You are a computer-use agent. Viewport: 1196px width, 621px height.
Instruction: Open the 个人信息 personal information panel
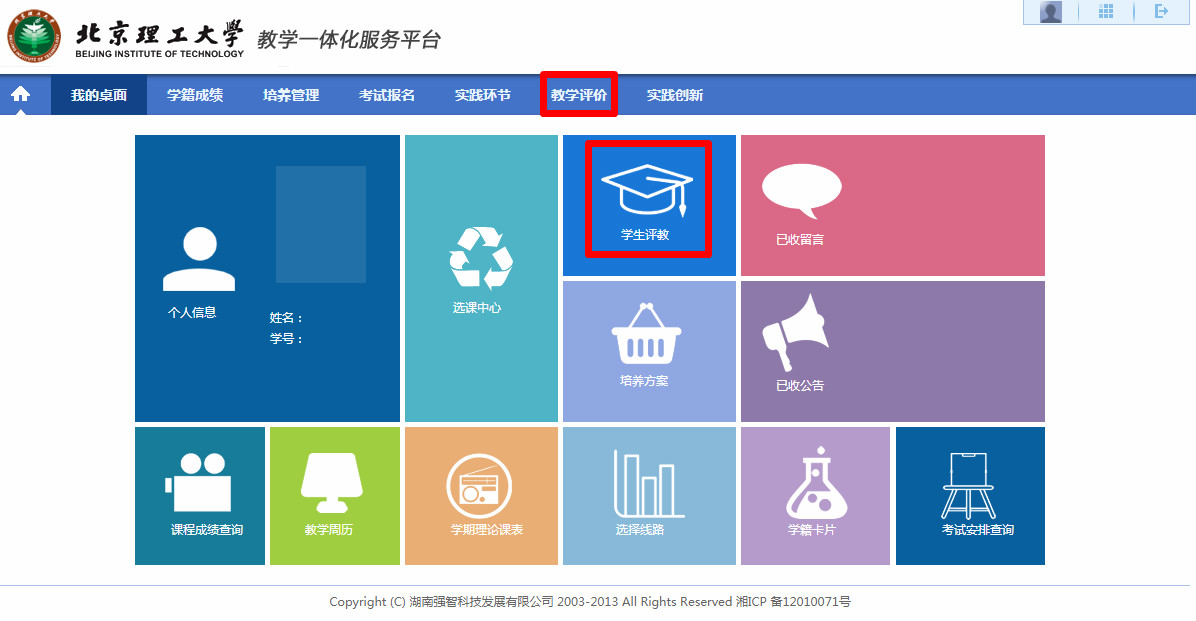tap(199, 278)
